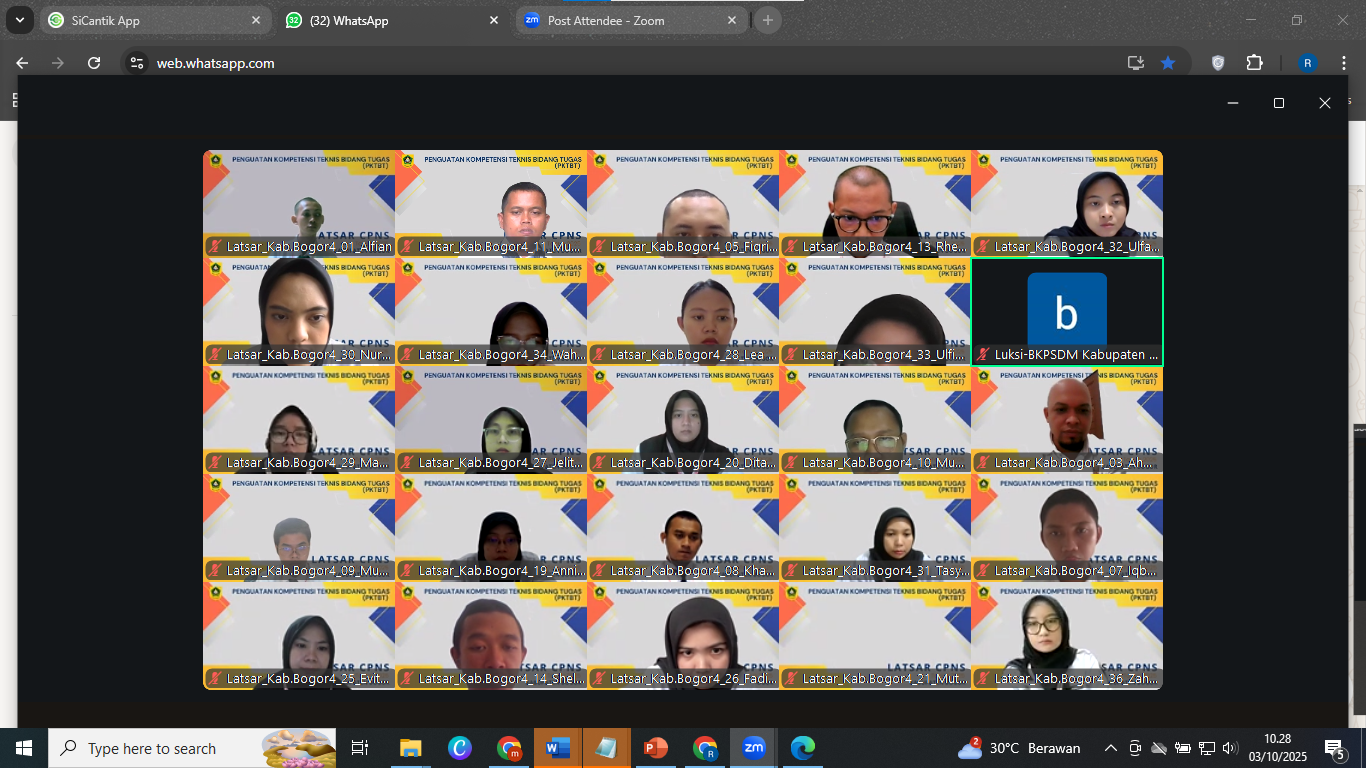The height and width of the screenshot is (768, 1366).
Task: Reload the WhatsApp Web page
Action: [x=94, y=63]
